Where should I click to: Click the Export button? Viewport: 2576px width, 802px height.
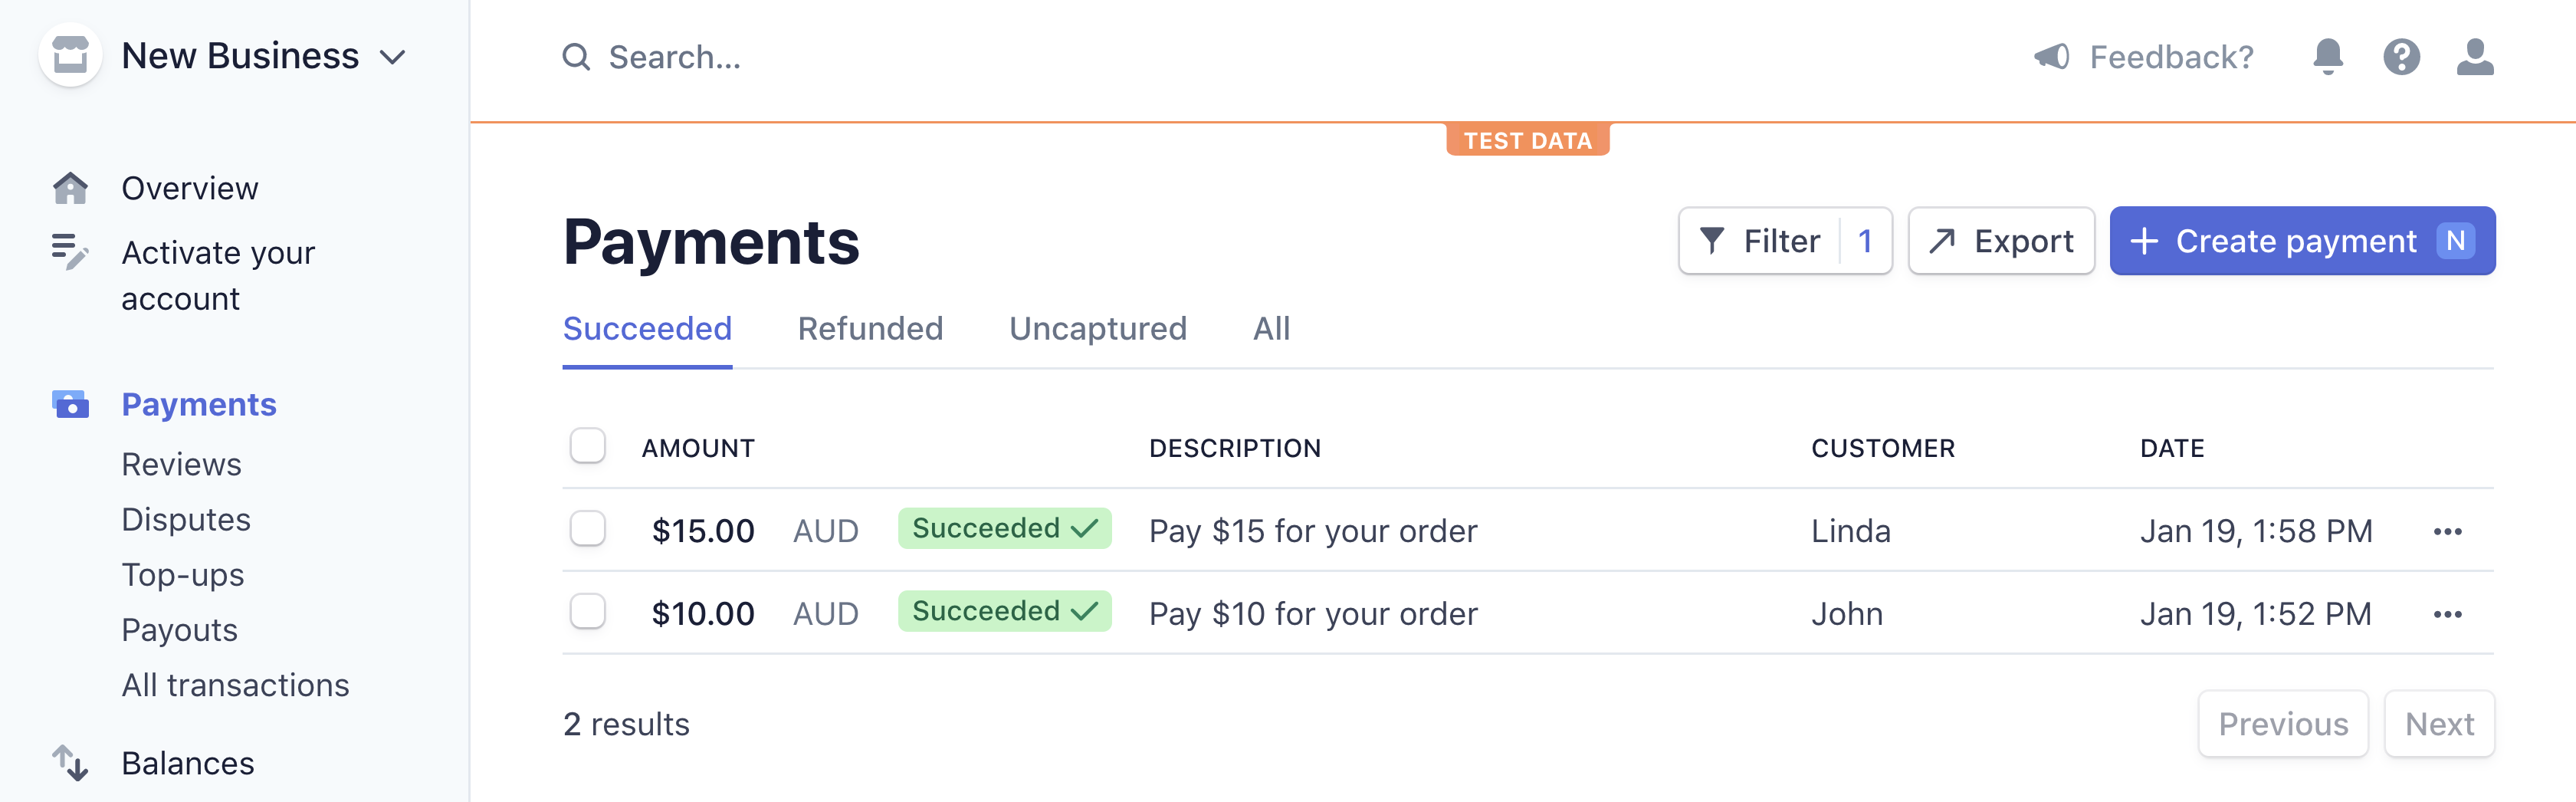pyautogui.click(x=2001, y=241)
